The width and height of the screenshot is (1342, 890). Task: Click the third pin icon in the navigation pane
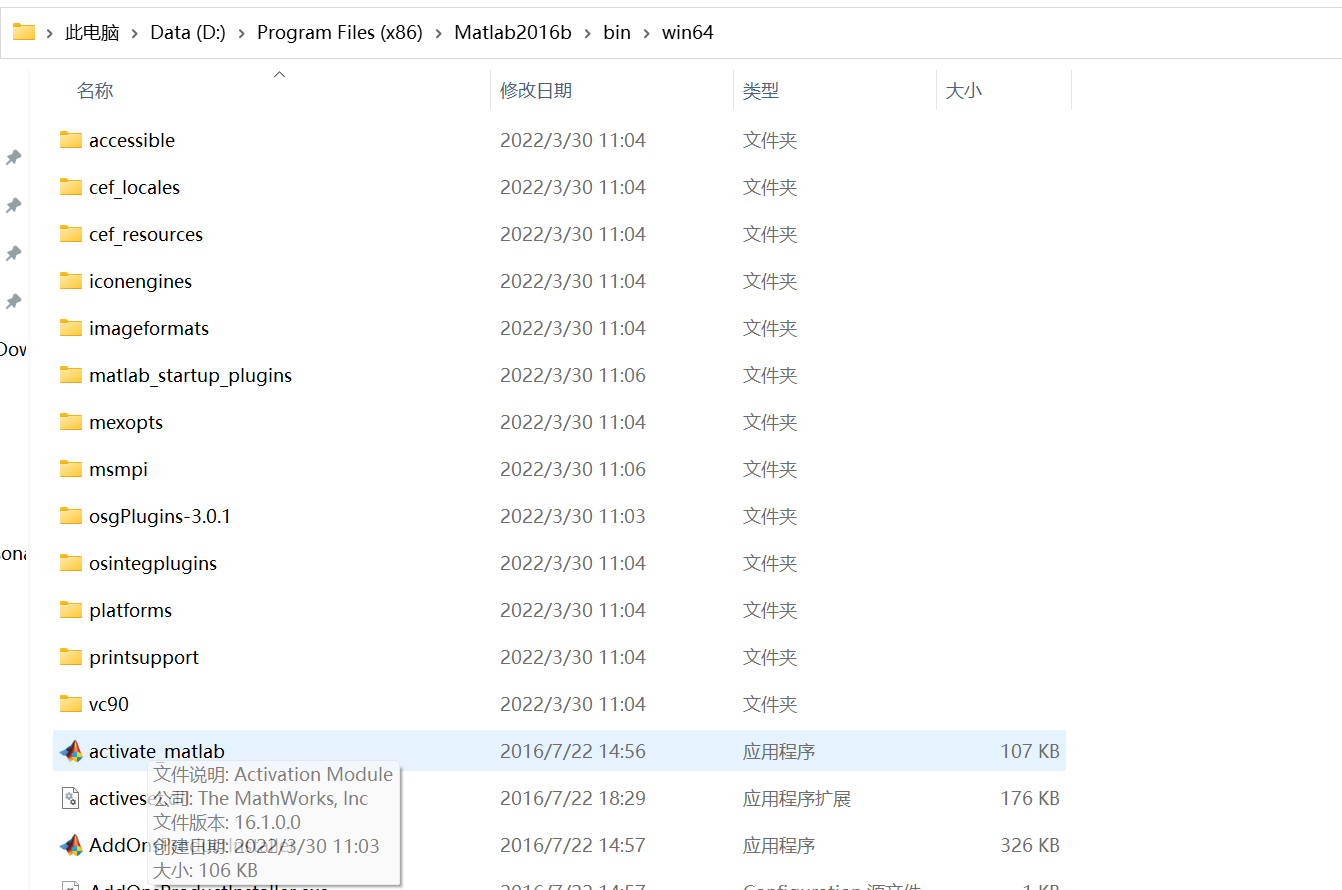(x=14, y=253)
